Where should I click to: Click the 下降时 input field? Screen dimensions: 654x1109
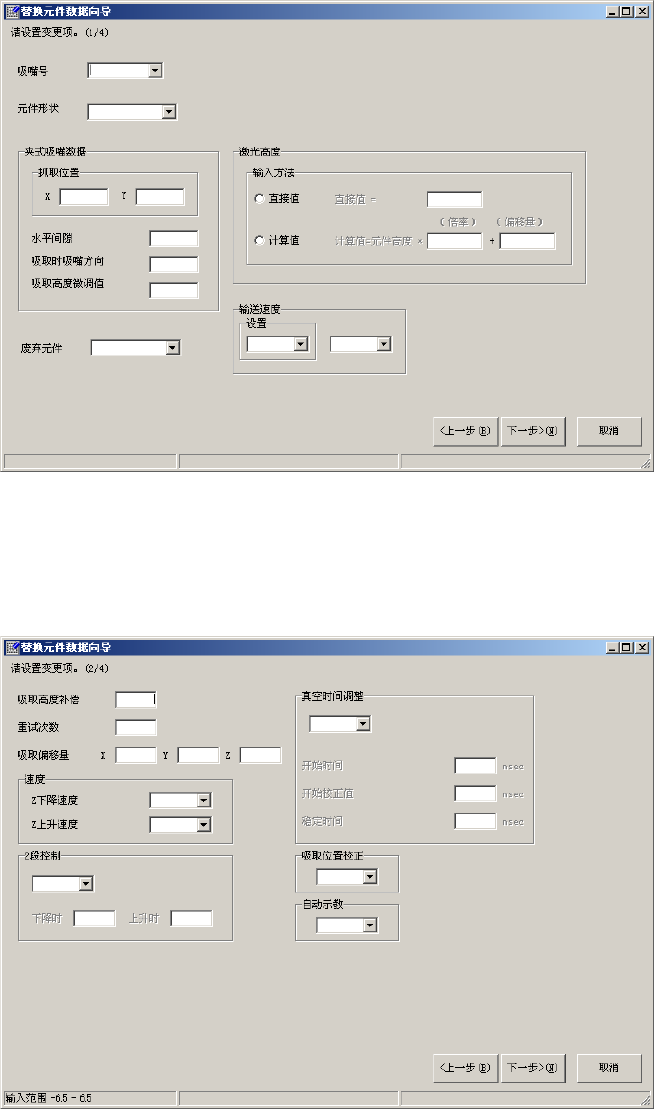(x=95, y=919)
